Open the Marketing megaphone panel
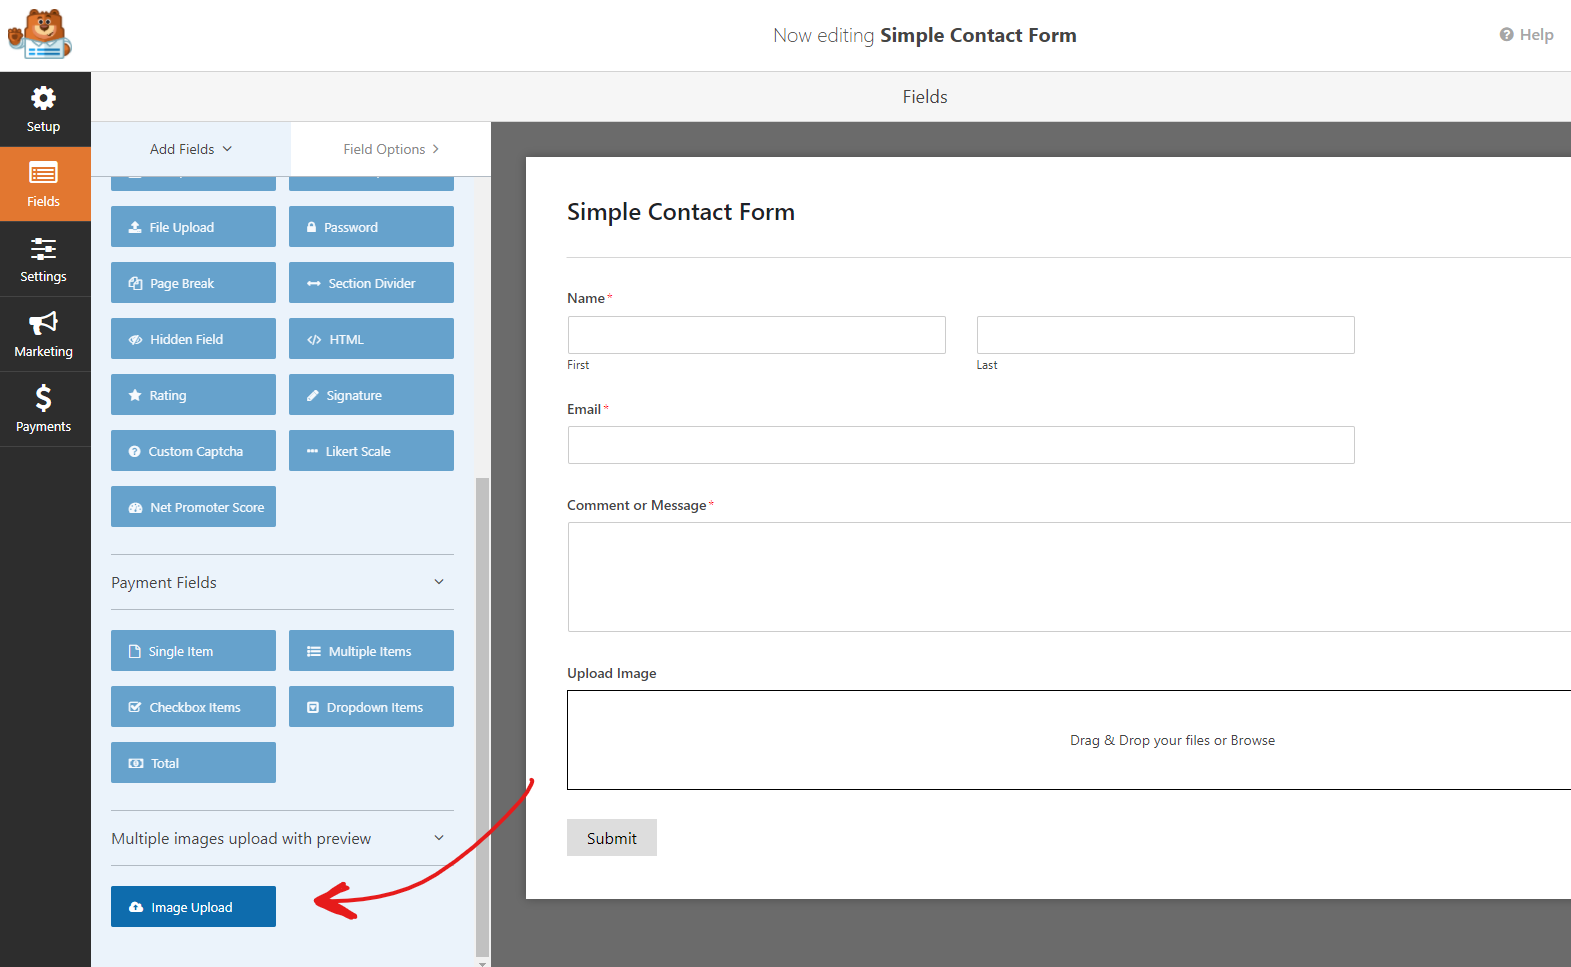The width and height of the screenshot is (1571, 967). pyautogui.click(x=45, y=335)
